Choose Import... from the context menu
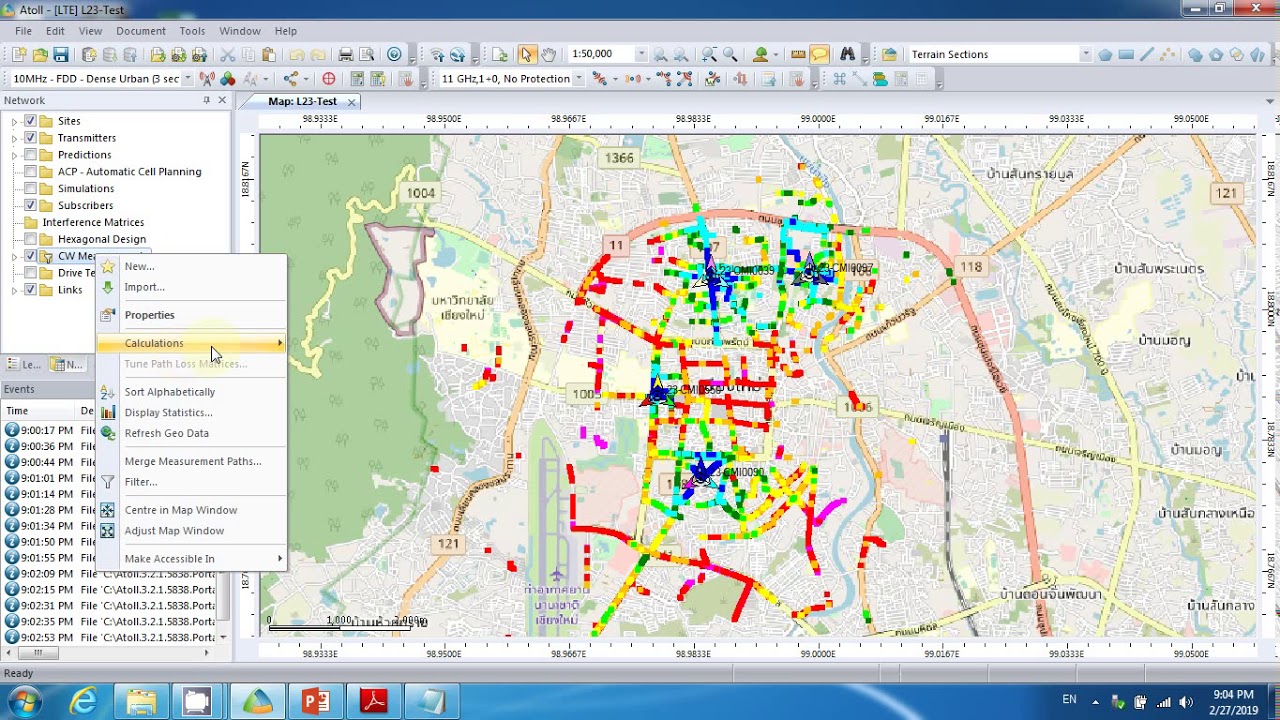1280x720 pixels. [x=191, y=287]
